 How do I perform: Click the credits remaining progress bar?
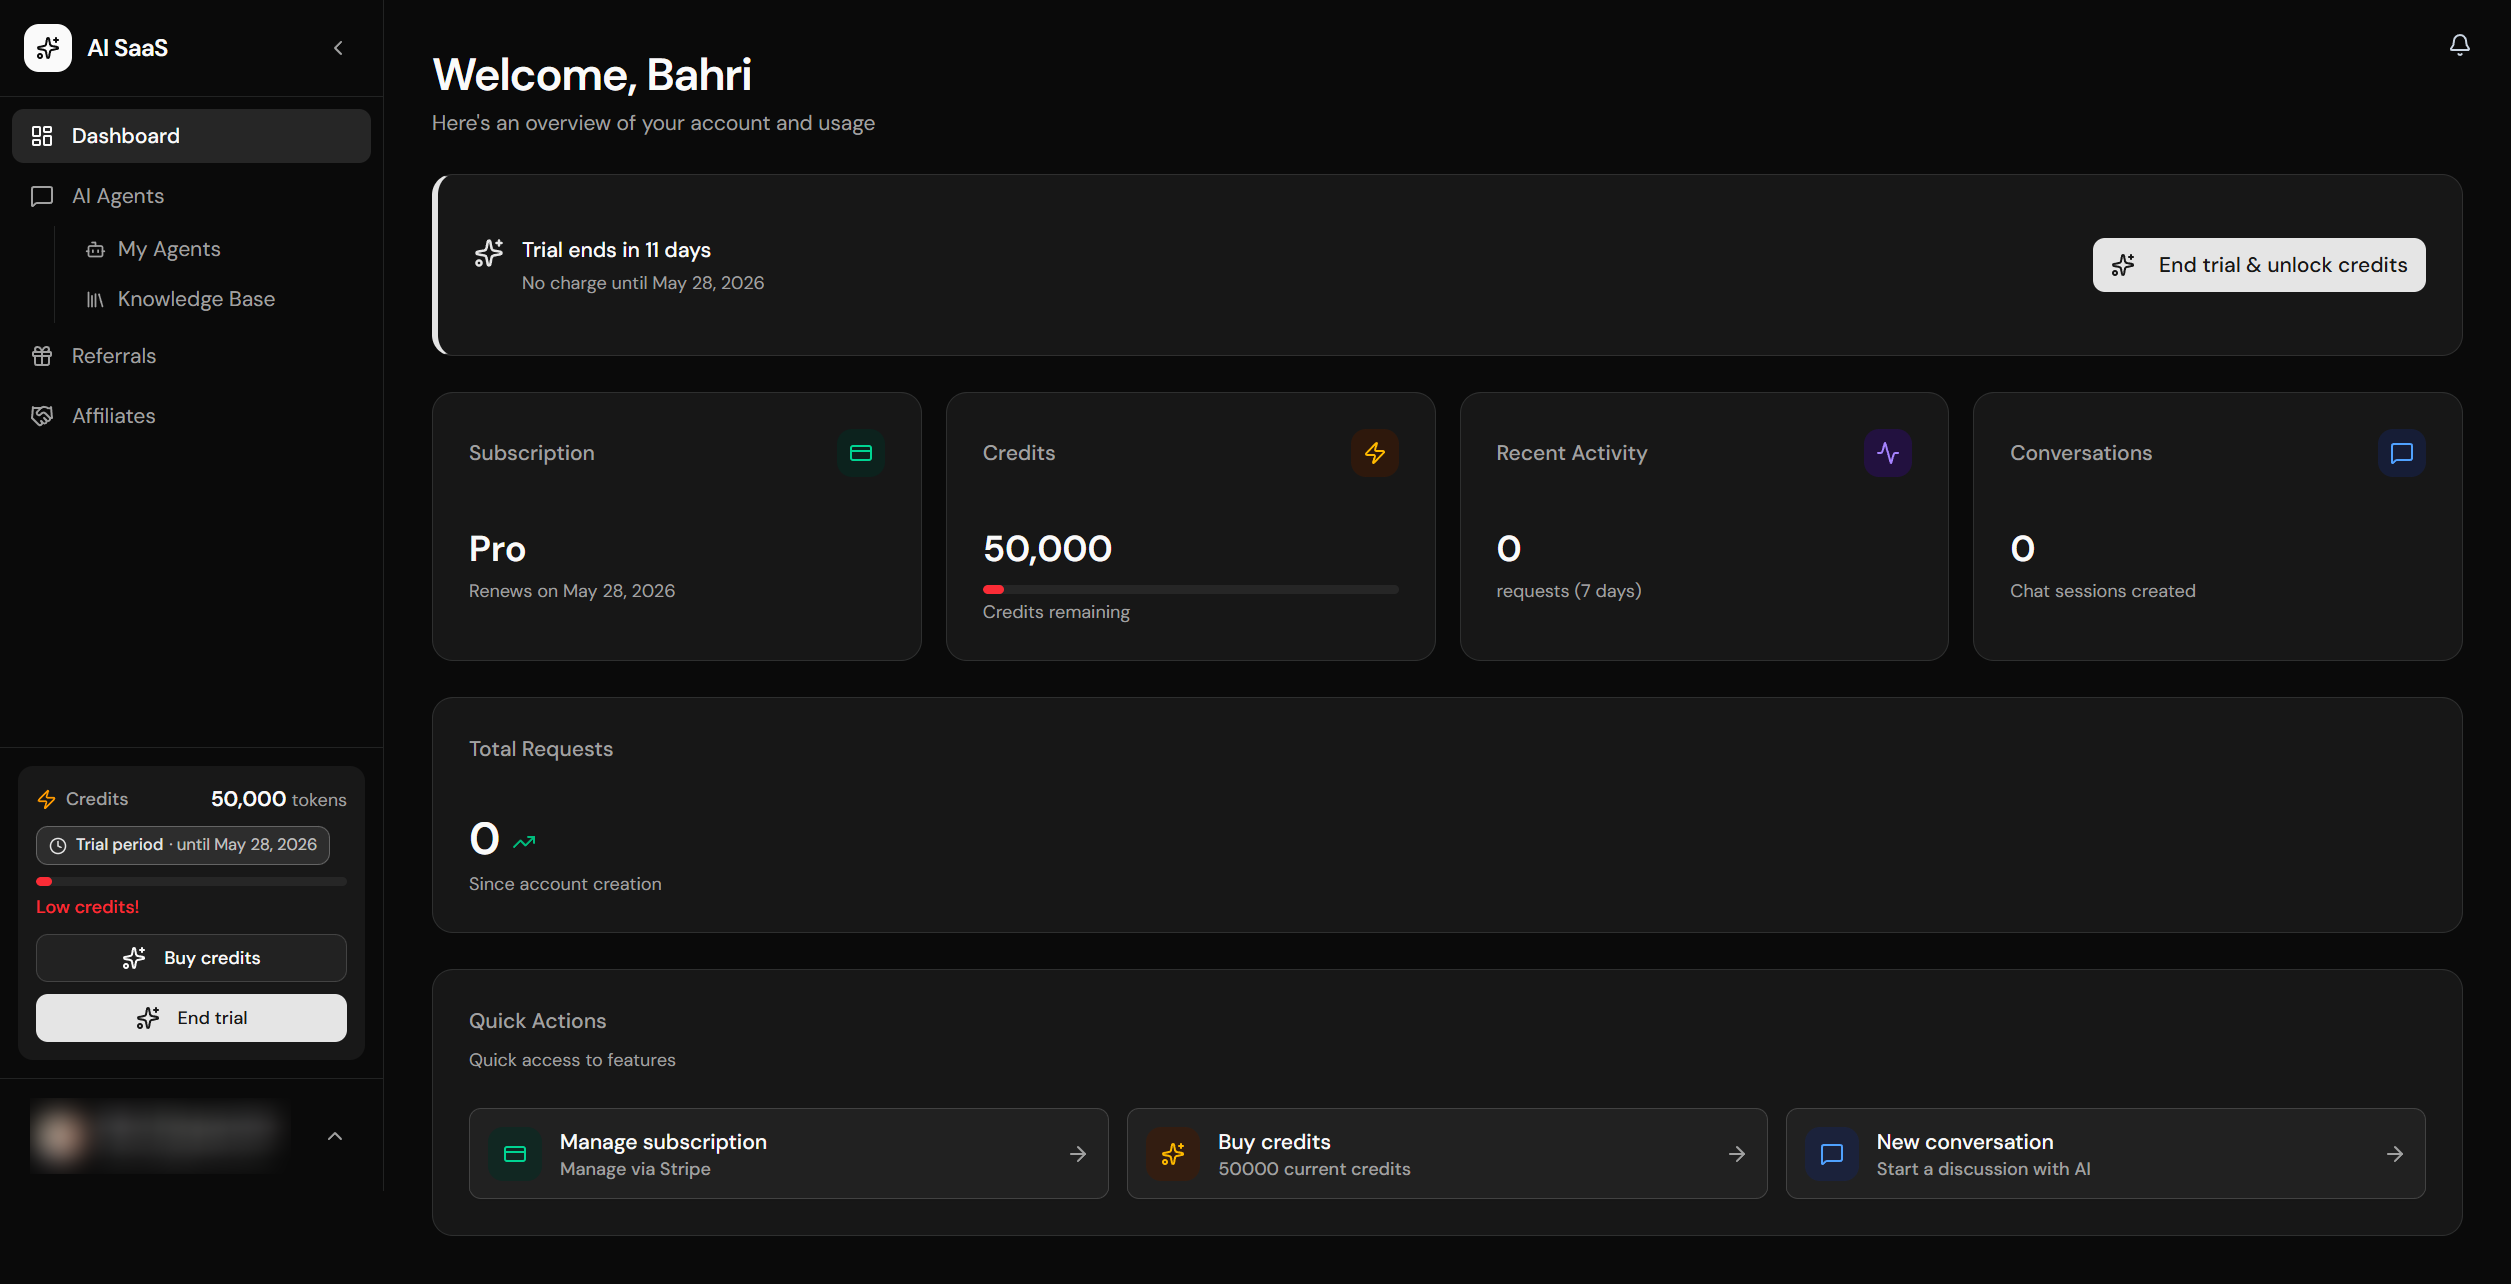coord(1190,590)
